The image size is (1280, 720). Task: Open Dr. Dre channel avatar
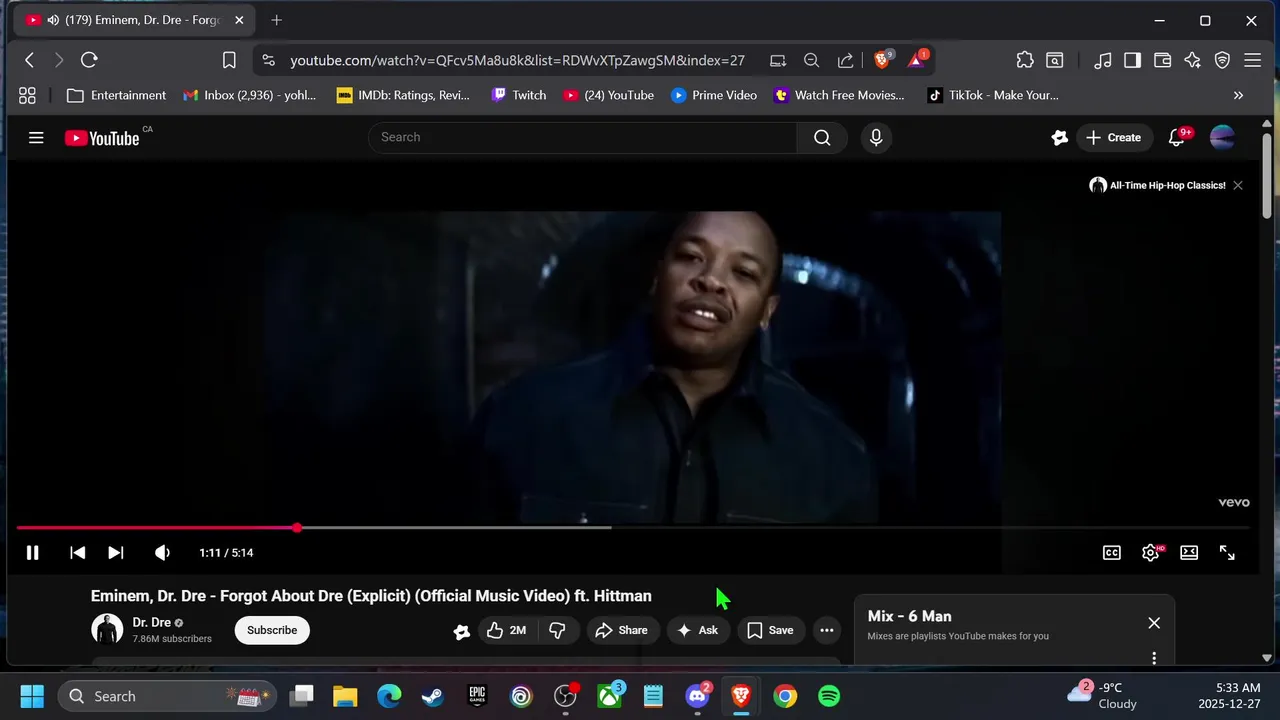(107, 630)
